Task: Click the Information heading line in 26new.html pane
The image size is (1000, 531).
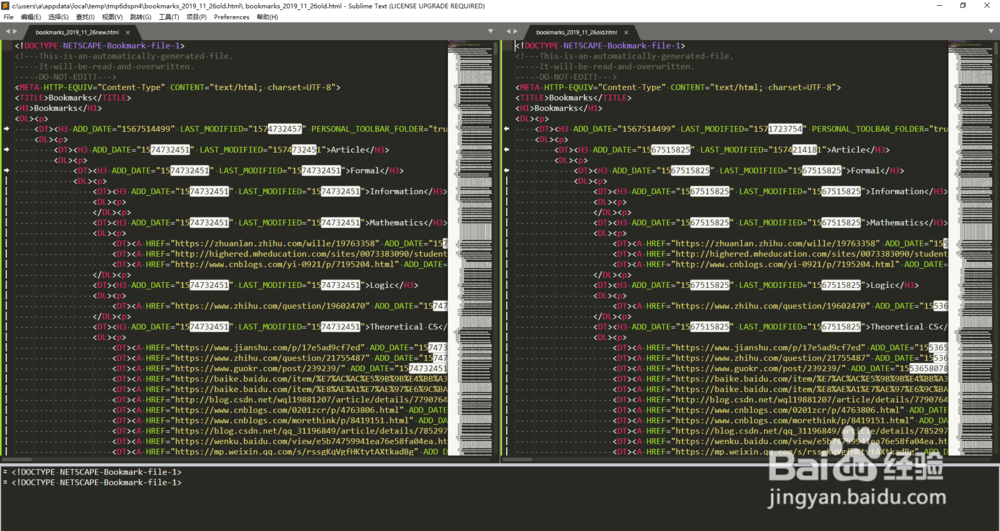Action: (x=270, y=191)
